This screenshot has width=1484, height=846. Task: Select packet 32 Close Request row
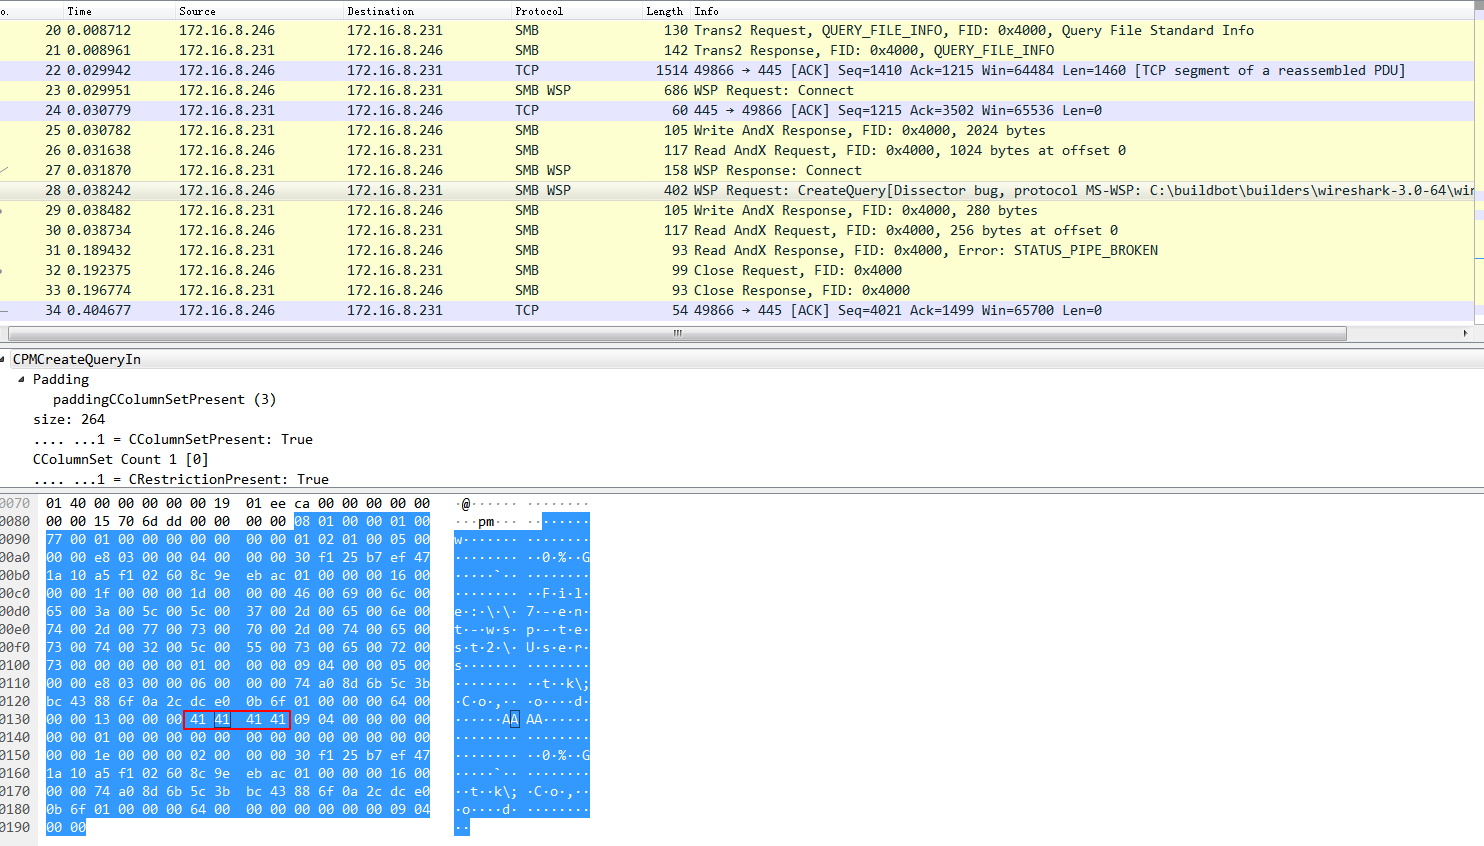[737, 270]
